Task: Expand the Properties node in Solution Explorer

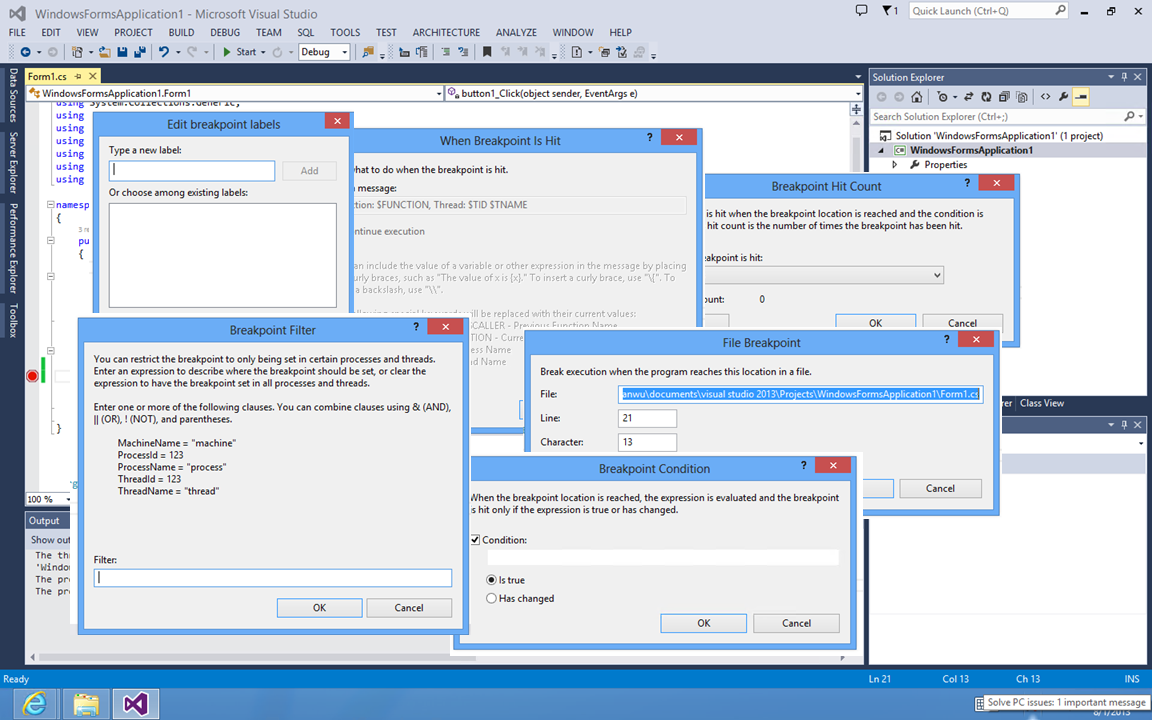Action: [896, 165]
